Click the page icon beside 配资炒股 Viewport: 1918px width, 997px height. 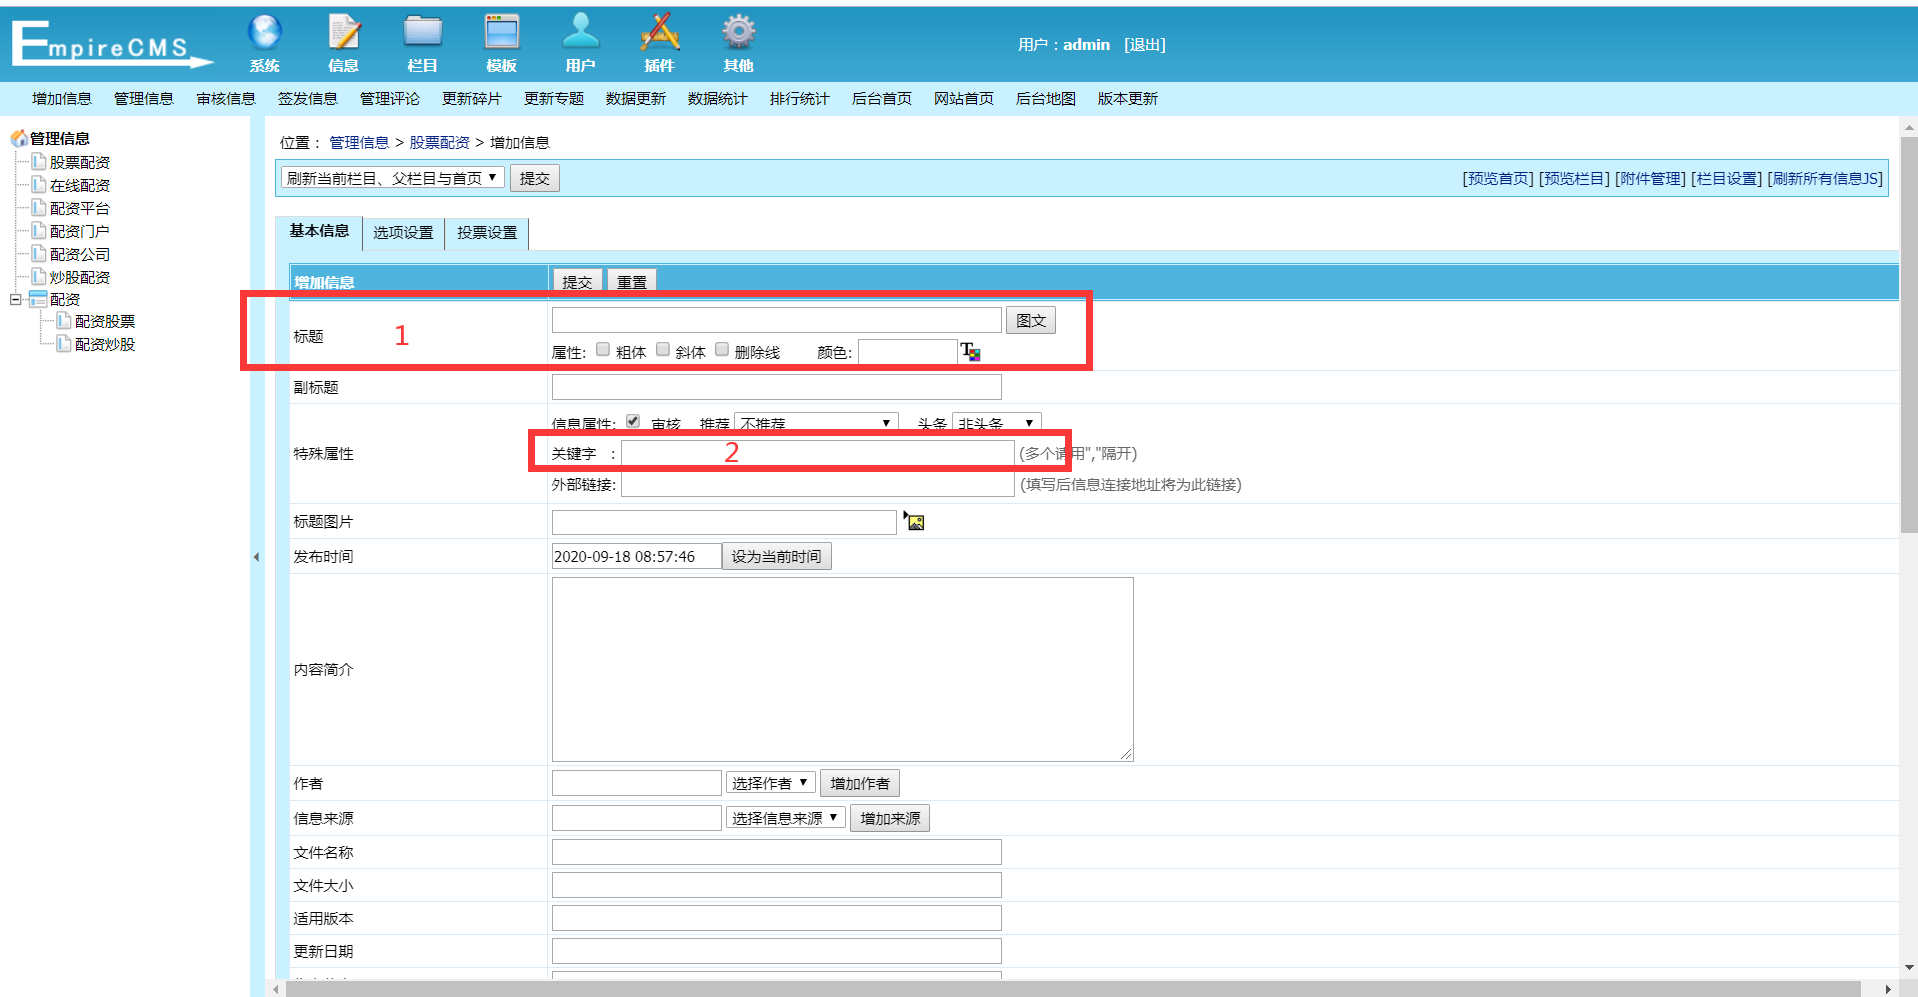[63, 344]
